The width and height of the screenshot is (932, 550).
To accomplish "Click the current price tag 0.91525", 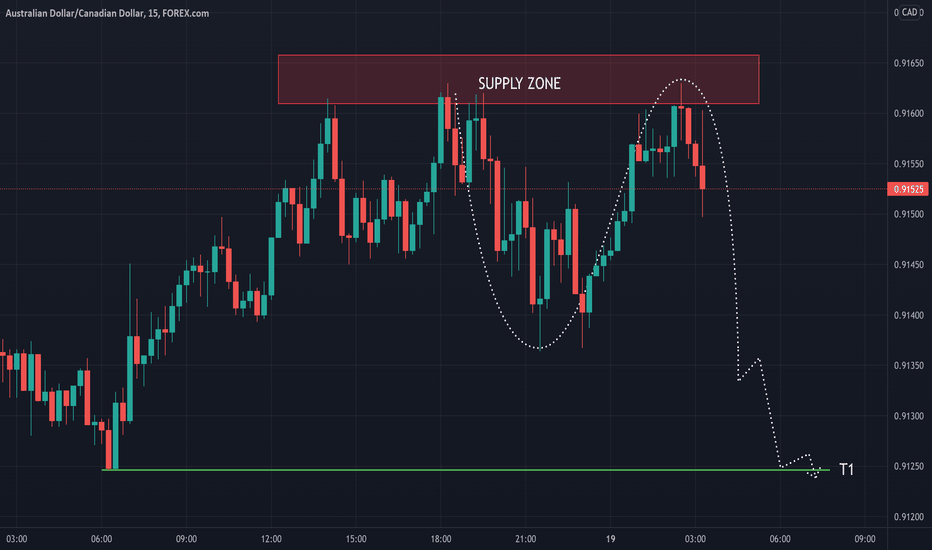I will coord(909,189).
